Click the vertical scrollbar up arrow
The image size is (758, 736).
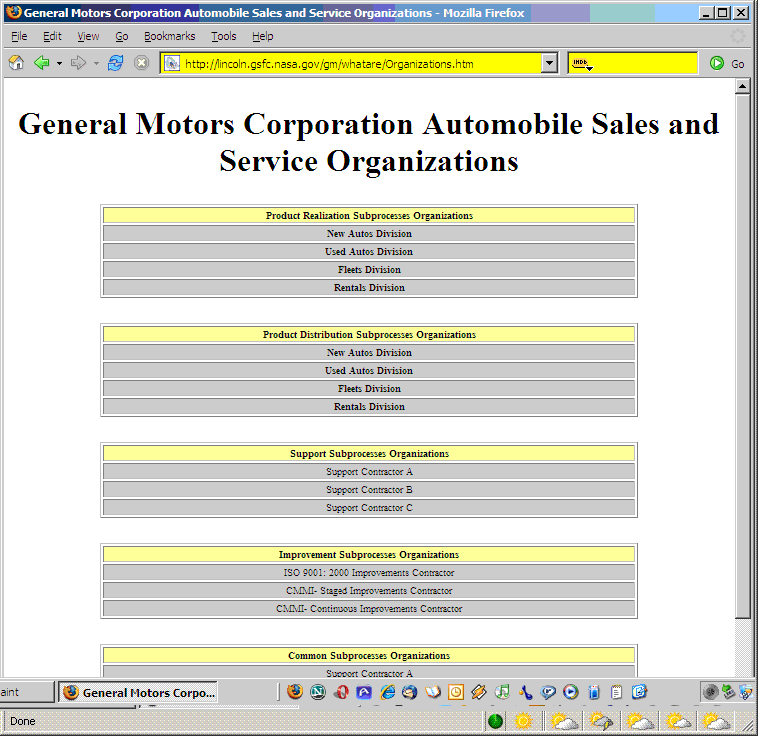coord(742,86)
